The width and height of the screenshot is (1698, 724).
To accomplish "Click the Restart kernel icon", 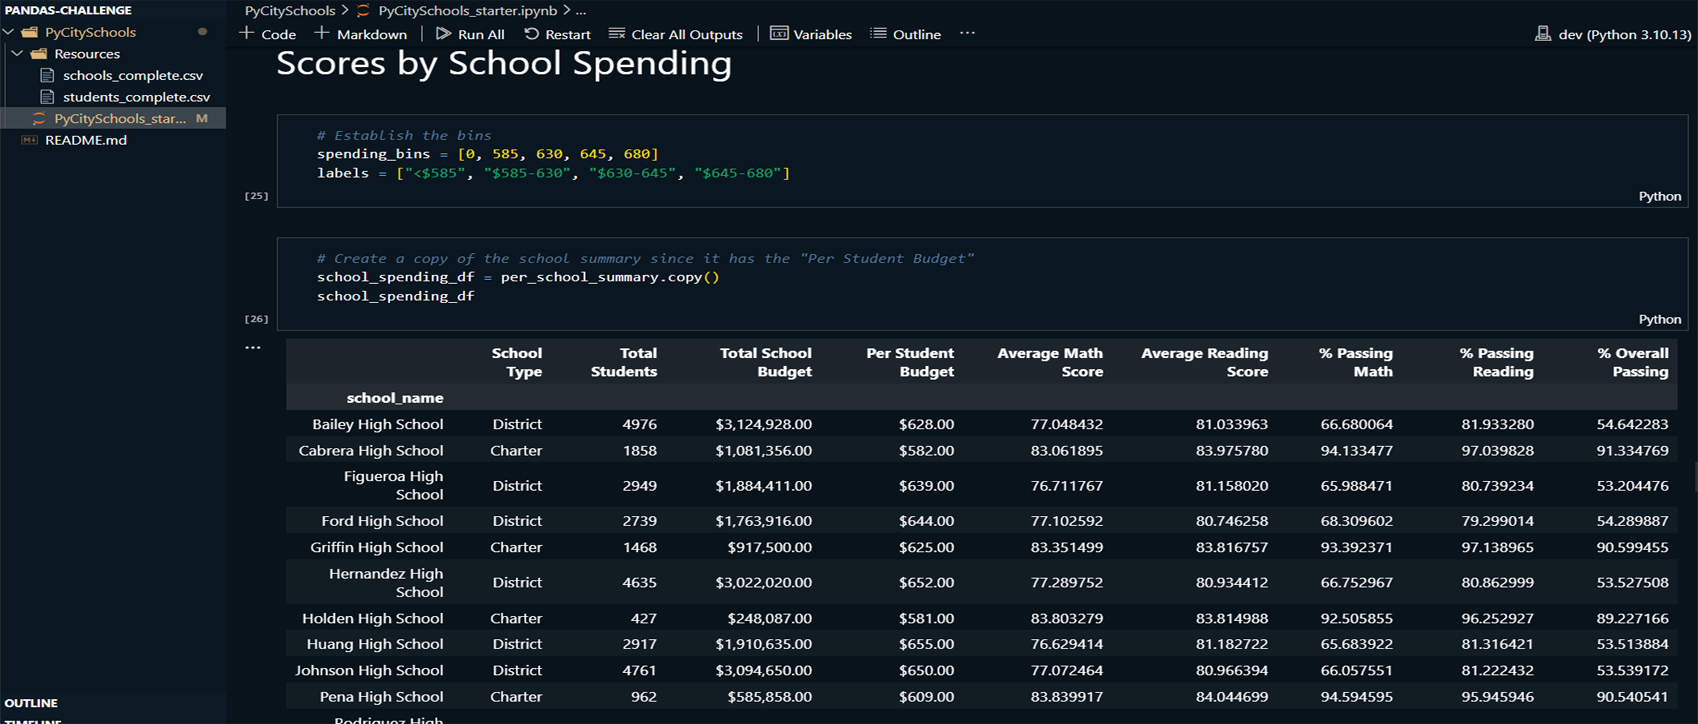I will (532, 34).
